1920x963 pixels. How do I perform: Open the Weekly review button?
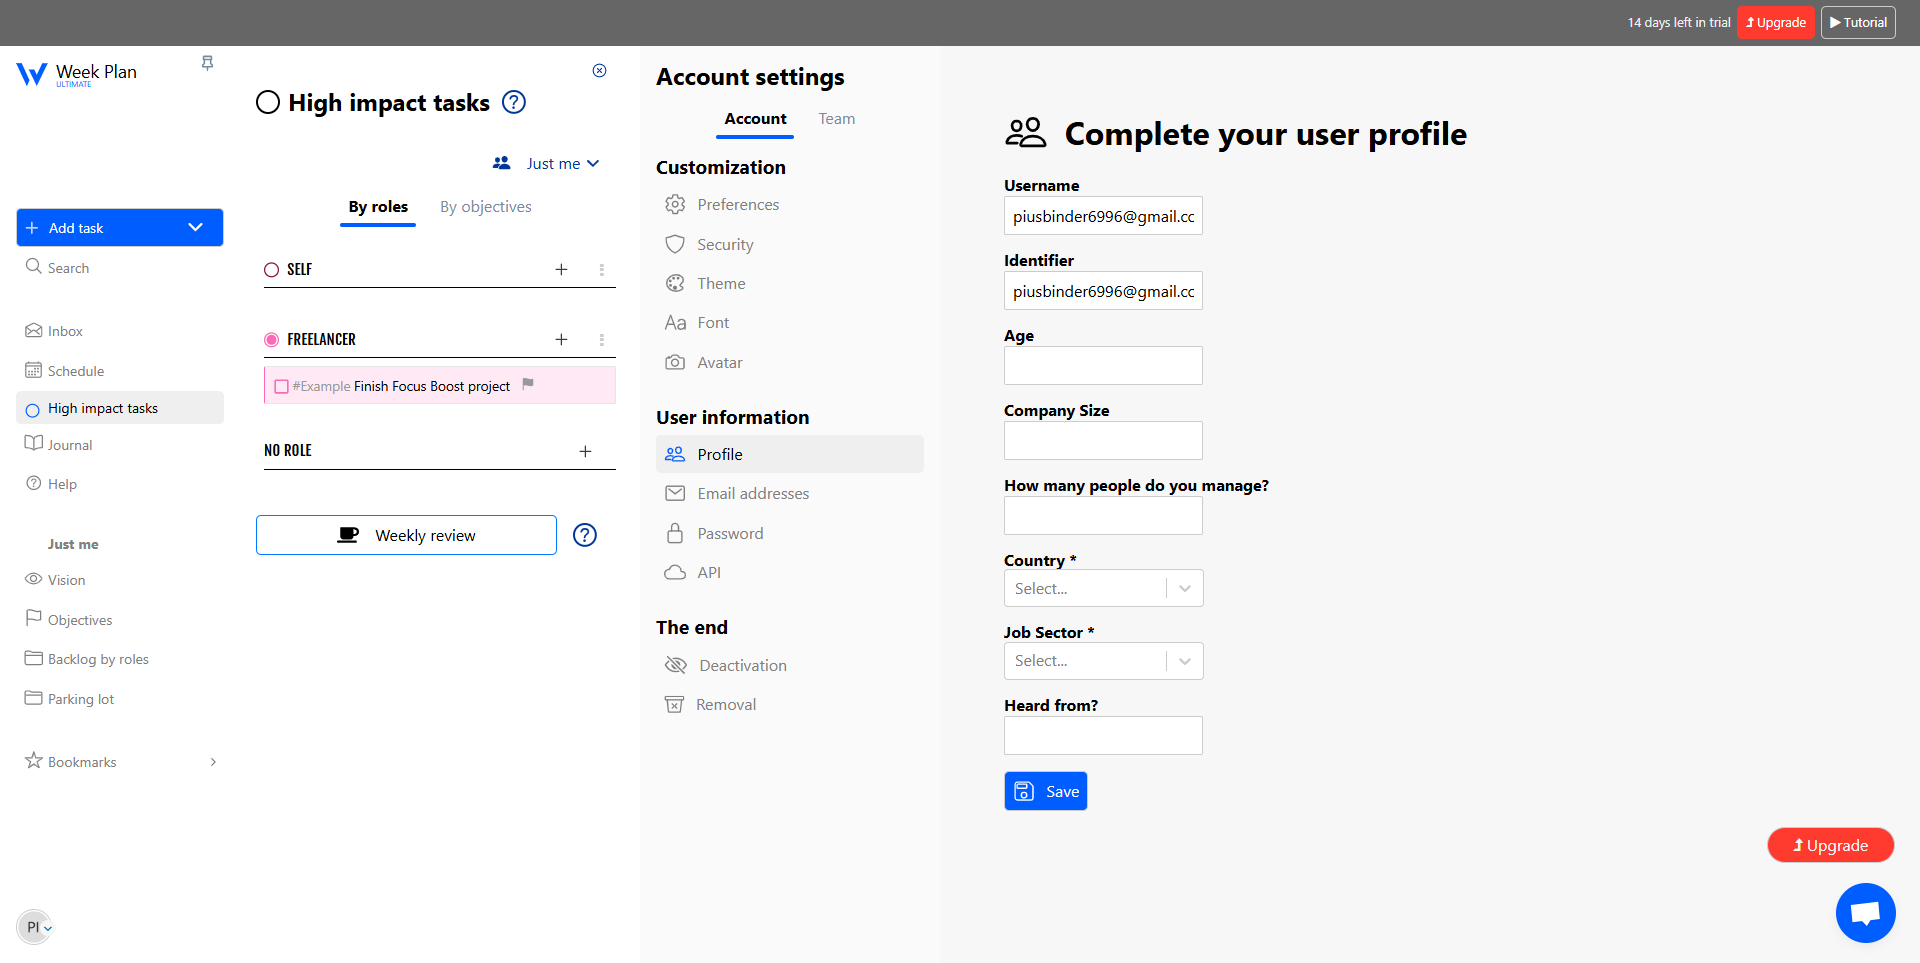pos(406,535)
